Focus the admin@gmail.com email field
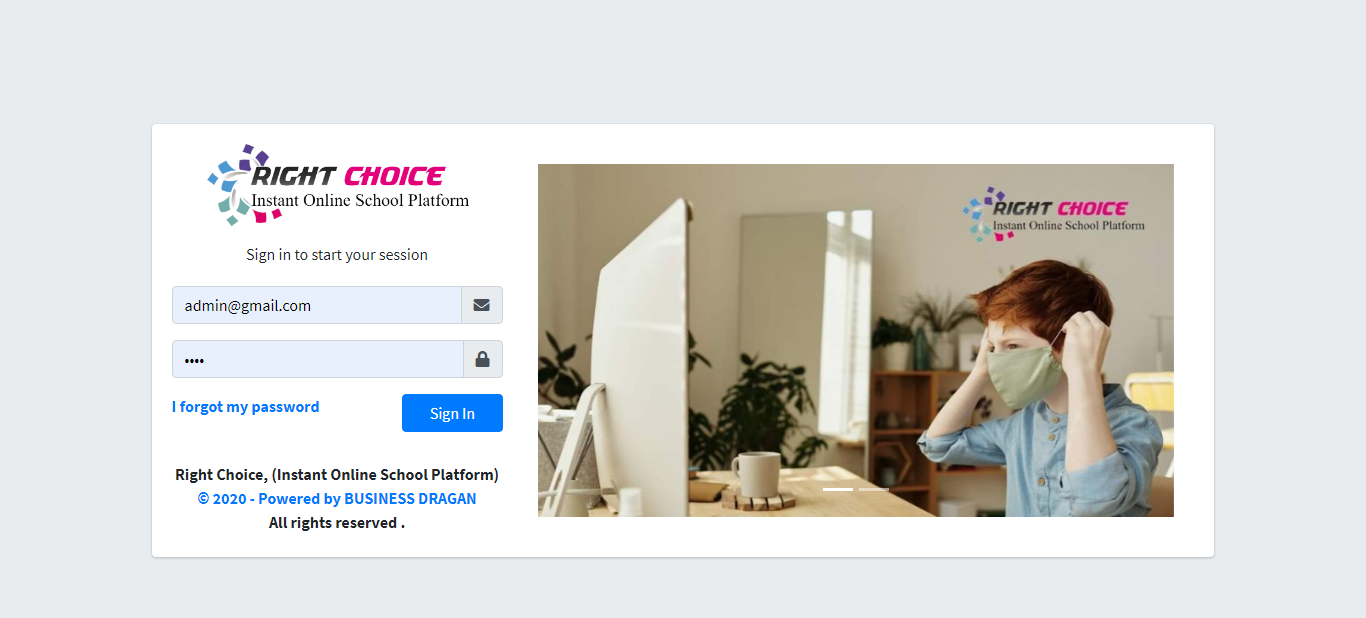Image resolution: width=1366 pixels, height=618 pixels. 317,305
